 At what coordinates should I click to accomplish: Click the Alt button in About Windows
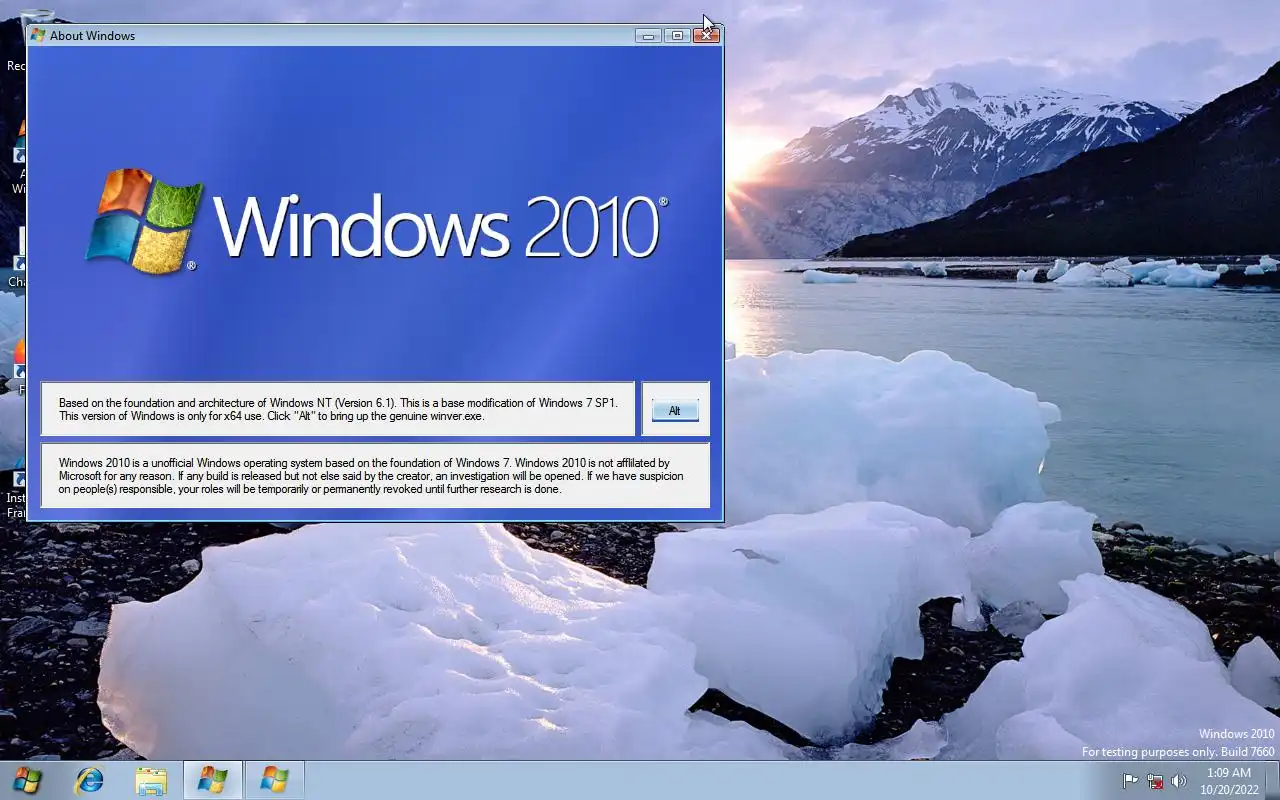click(675, 411)
